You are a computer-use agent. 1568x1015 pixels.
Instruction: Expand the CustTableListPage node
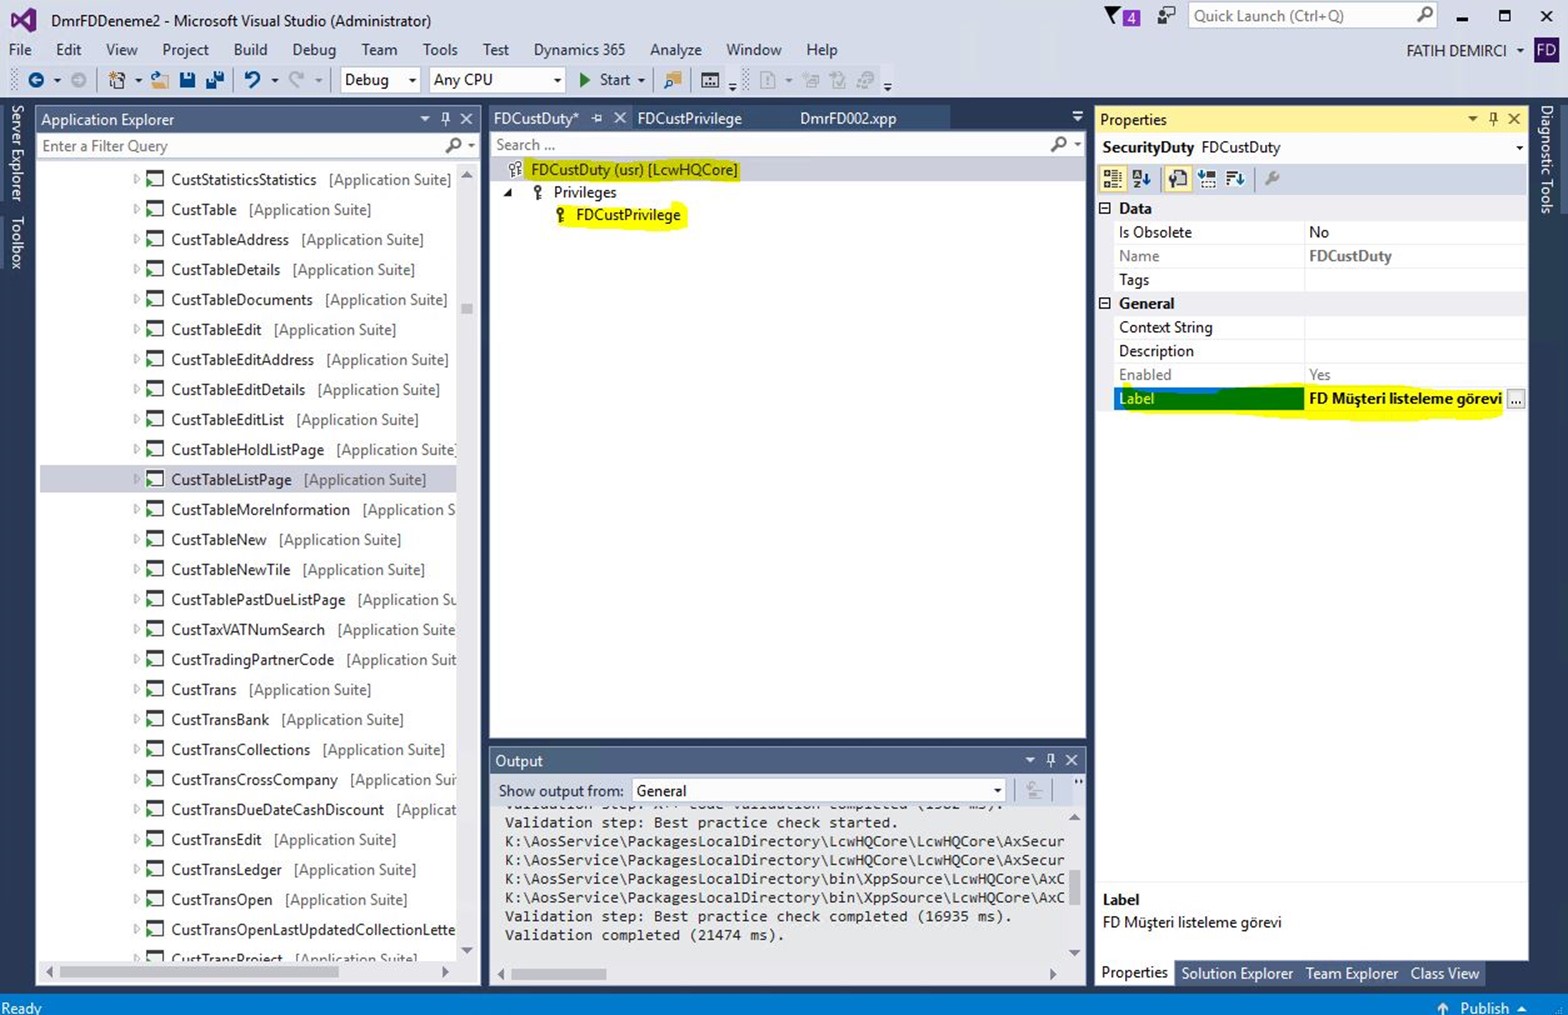[136, 479]
